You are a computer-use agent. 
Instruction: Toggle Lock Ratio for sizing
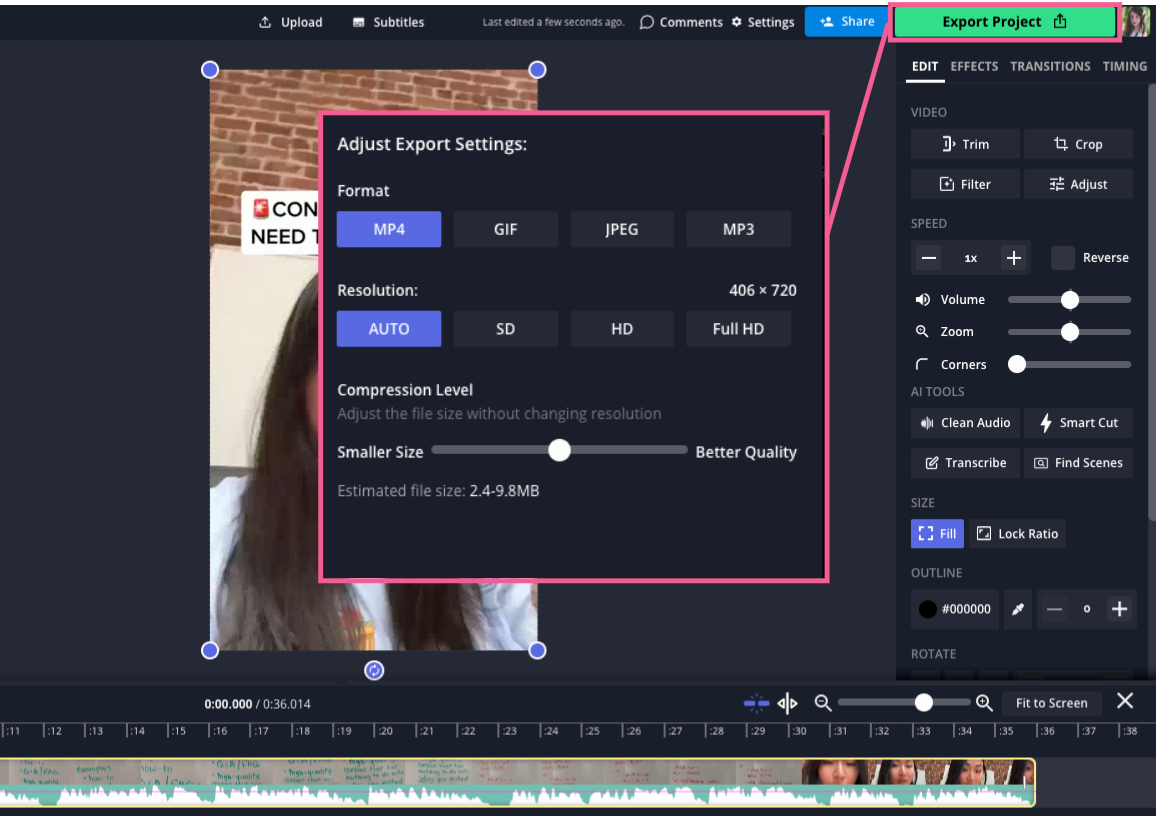pyautogui.click(x=1017, y=533)
